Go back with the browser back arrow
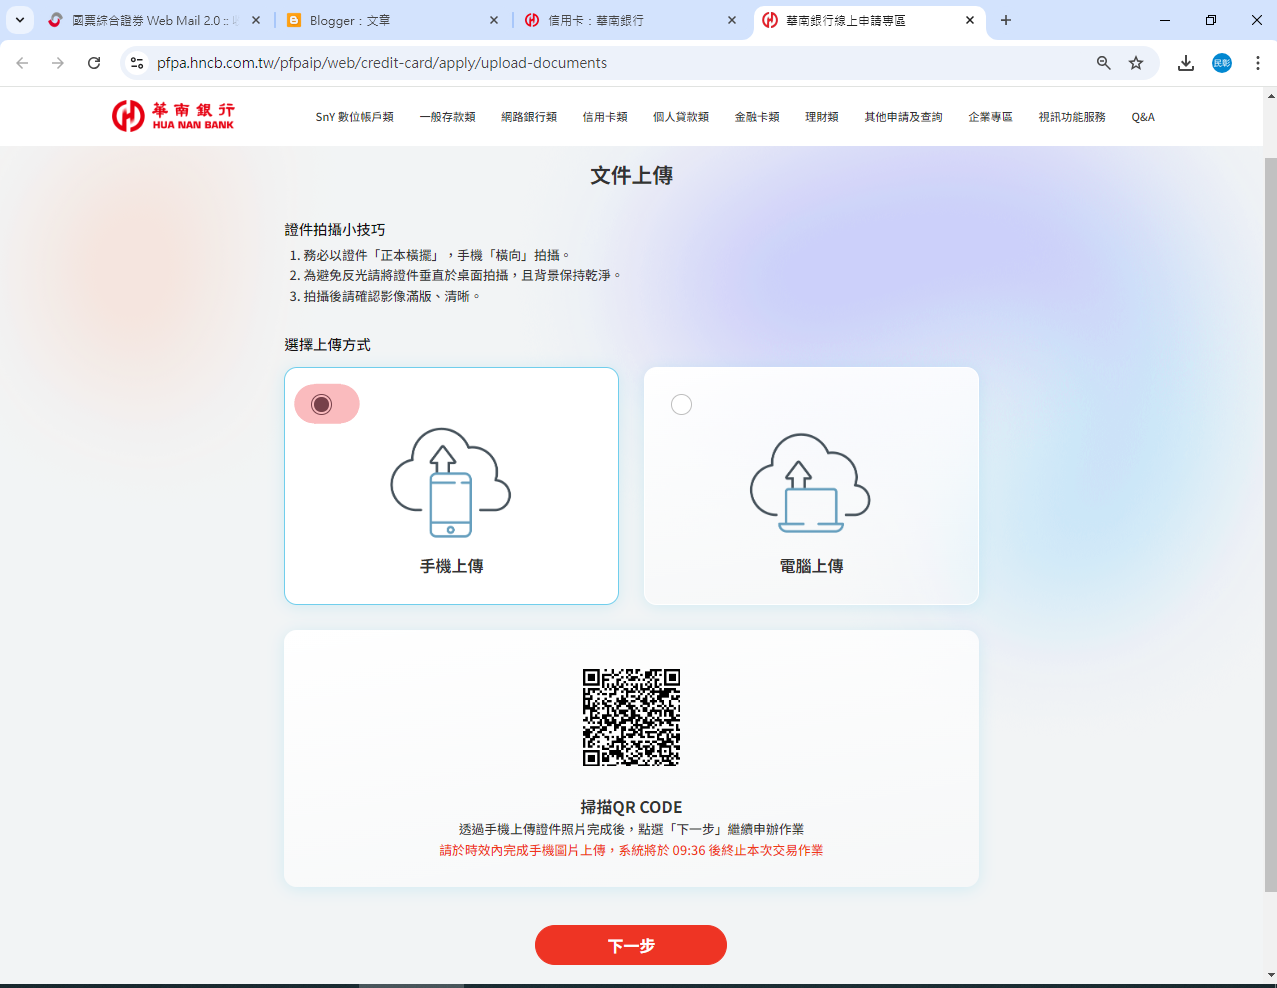Viewport: 1277px width, 988px height. point(22,63)
